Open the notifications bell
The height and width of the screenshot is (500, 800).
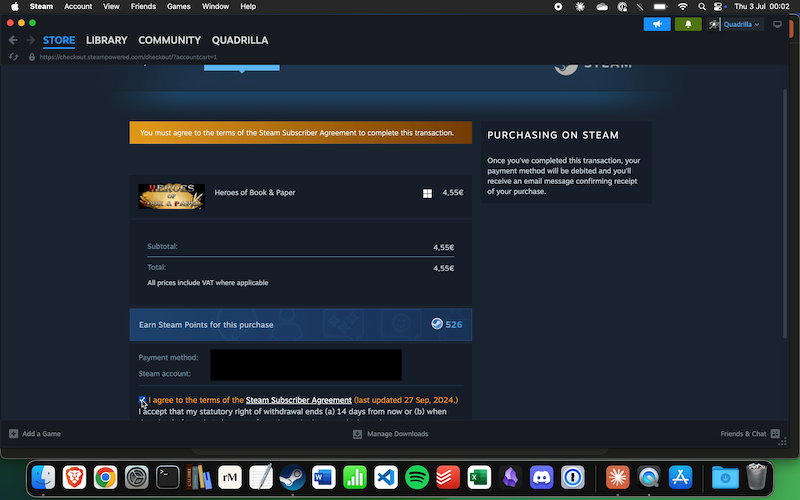688,24
